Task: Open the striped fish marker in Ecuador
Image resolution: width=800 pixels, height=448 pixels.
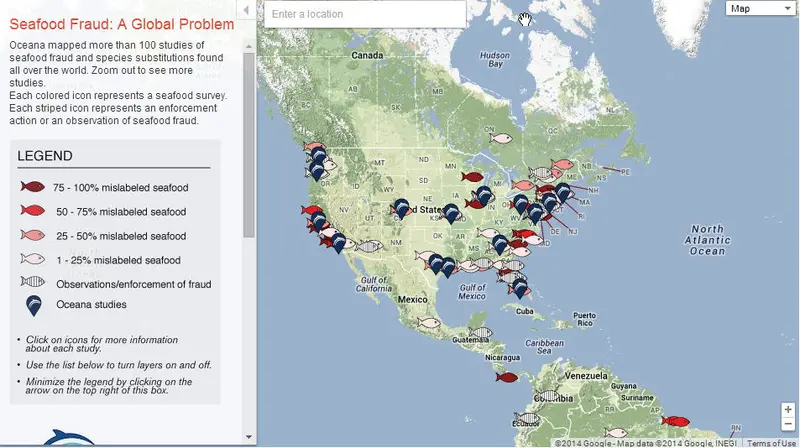Action: (526, 419)
